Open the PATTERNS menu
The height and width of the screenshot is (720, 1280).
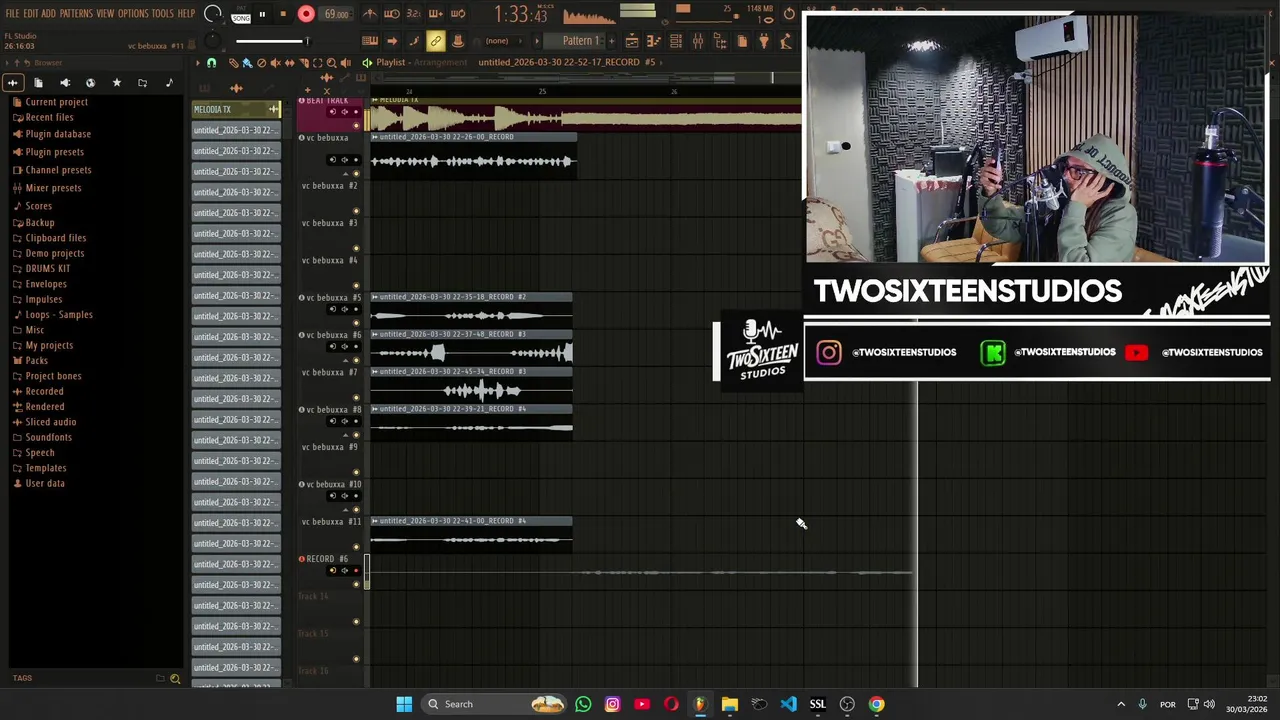[76, 14]
